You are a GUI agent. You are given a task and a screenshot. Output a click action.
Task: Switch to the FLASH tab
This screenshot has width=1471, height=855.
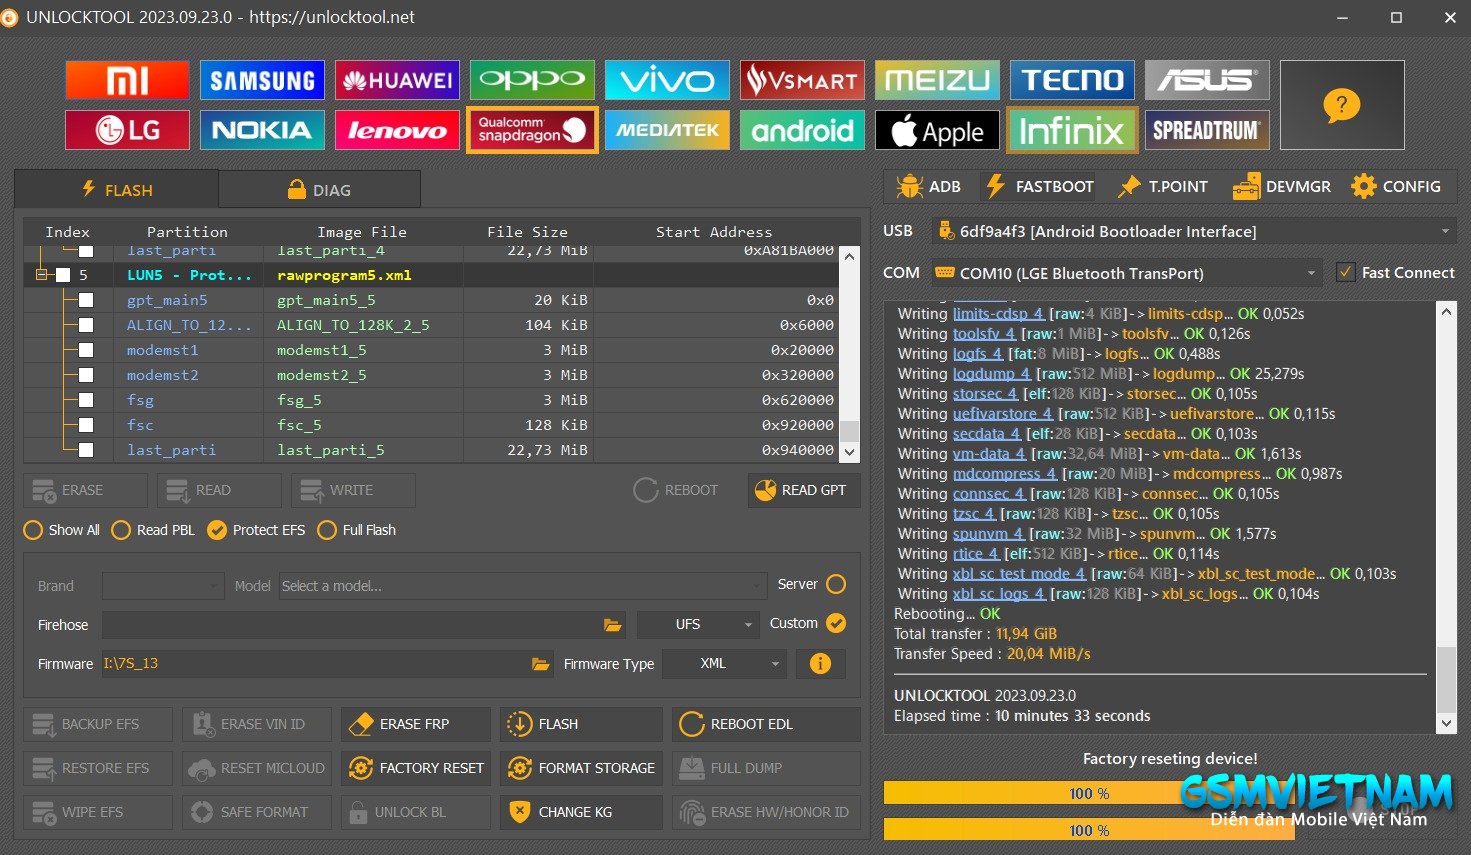point(117,189)
